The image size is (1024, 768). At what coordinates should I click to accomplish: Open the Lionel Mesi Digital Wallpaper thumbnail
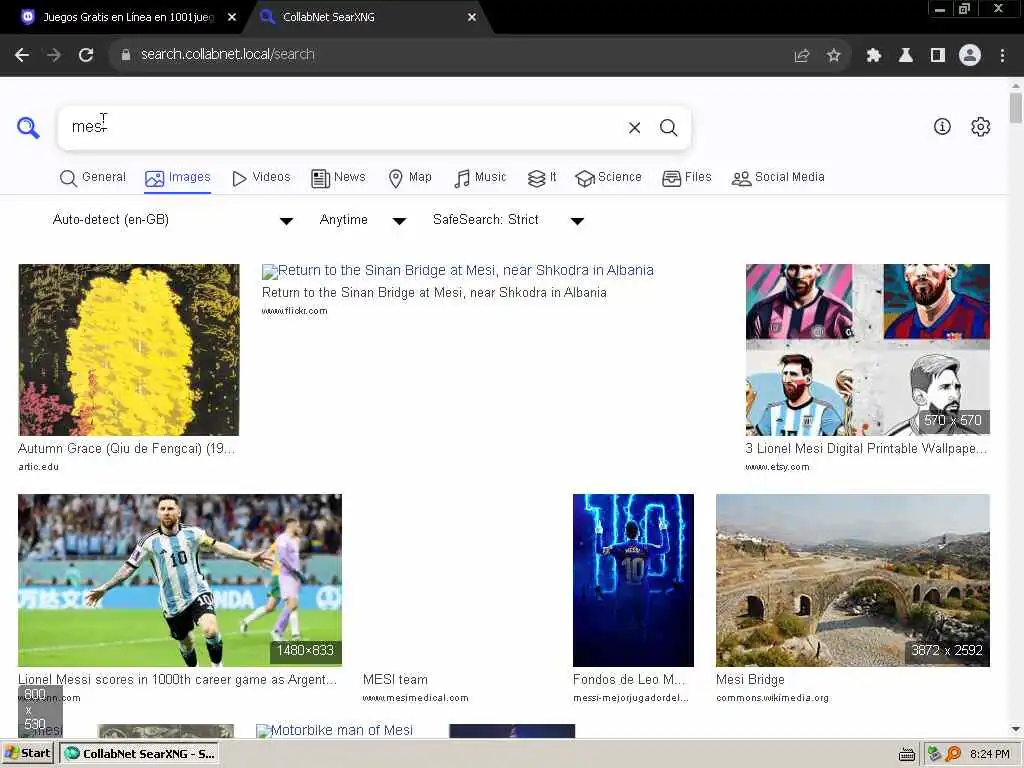click(x=867, y=350)
